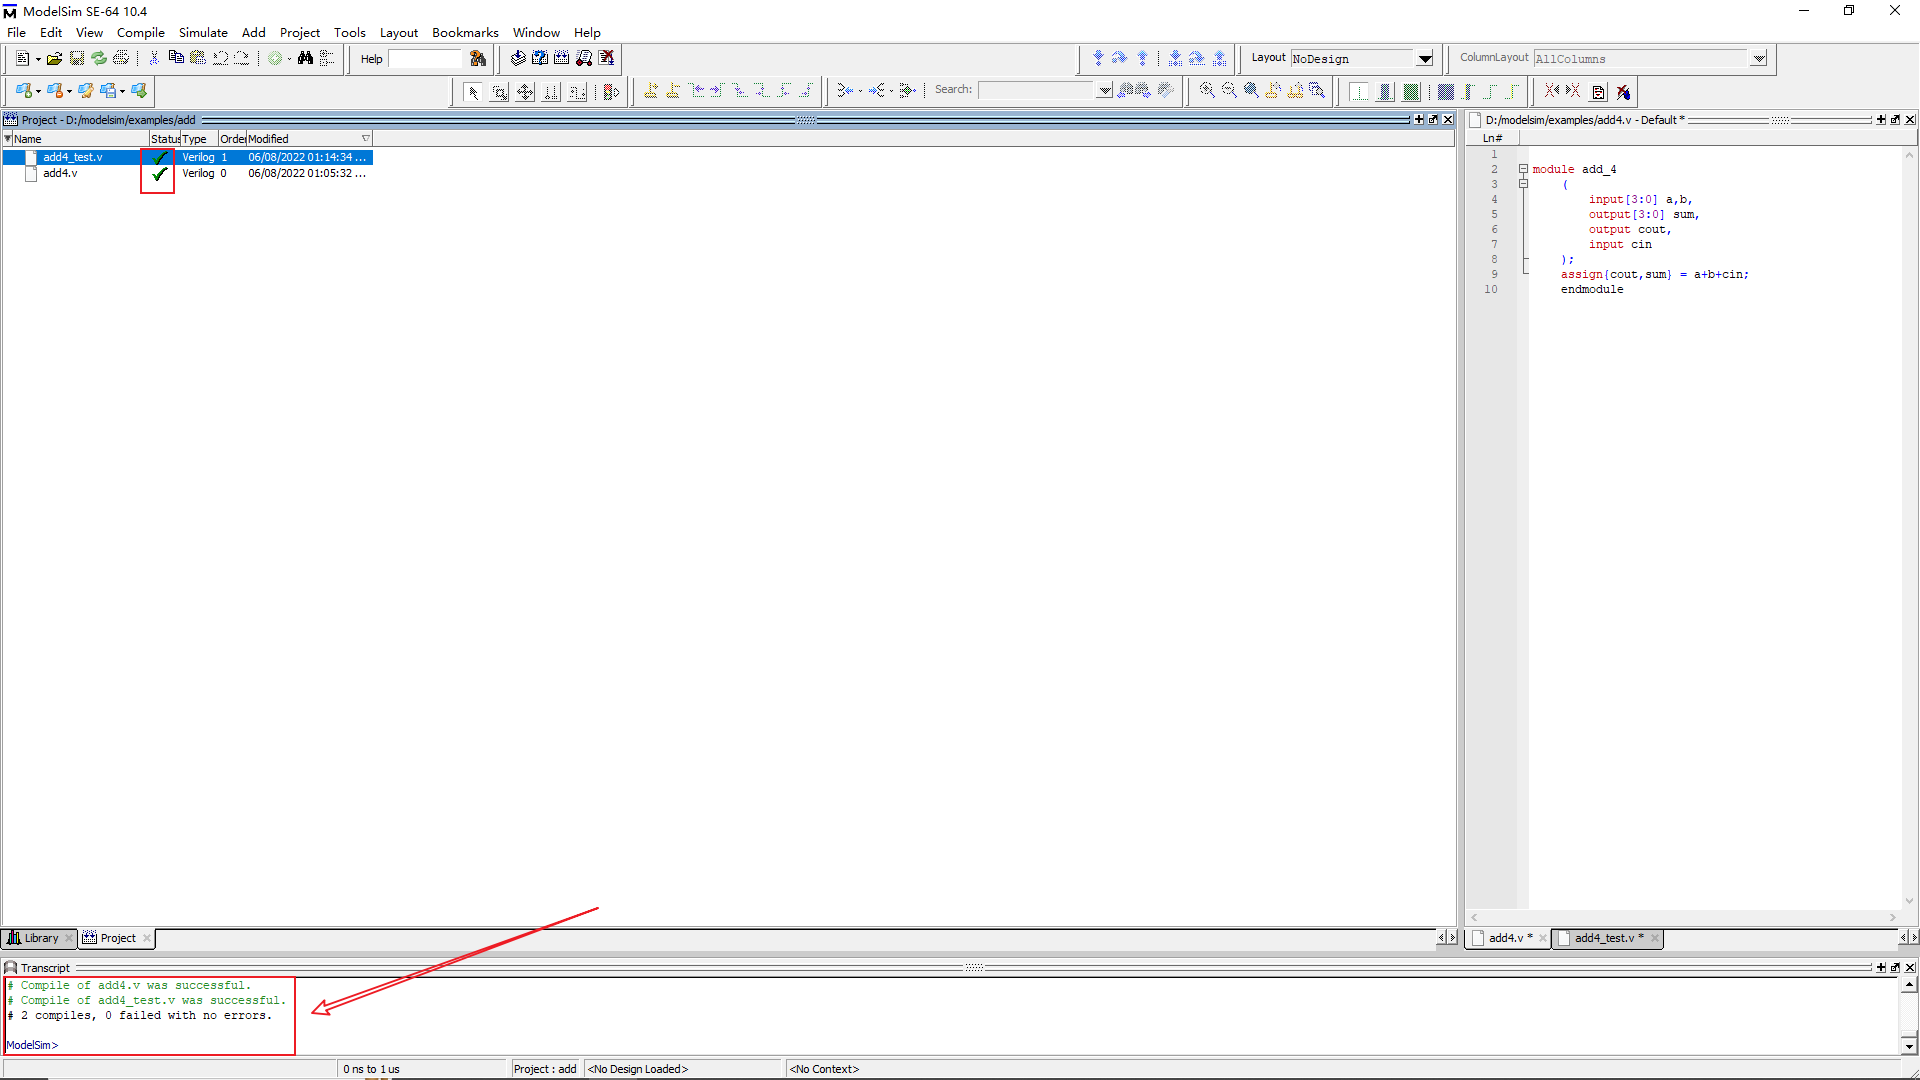This screenshot has height=1080, width=1920.
Task: Click the Transcript scrollbar down arrow
Action: click(1909, 1046)
